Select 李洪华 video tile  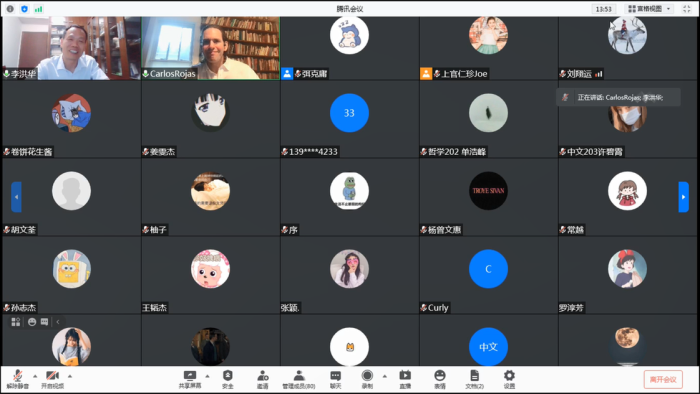point(71,48)
